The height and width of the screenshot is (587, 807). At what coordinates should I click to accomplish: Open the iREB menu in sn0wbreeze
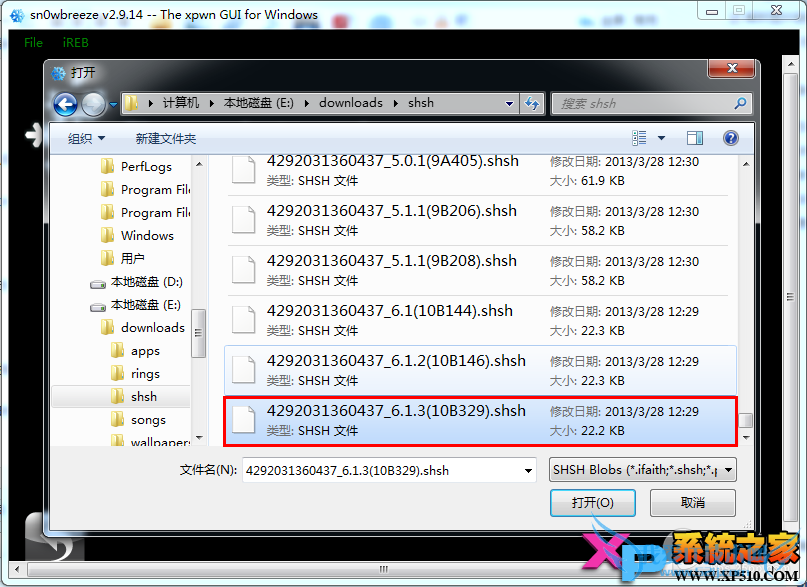coord(76,43)
